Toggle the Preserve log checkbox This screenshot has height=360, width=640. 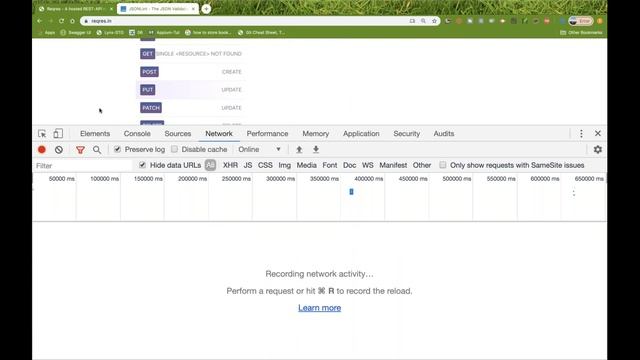pos(118,149)
